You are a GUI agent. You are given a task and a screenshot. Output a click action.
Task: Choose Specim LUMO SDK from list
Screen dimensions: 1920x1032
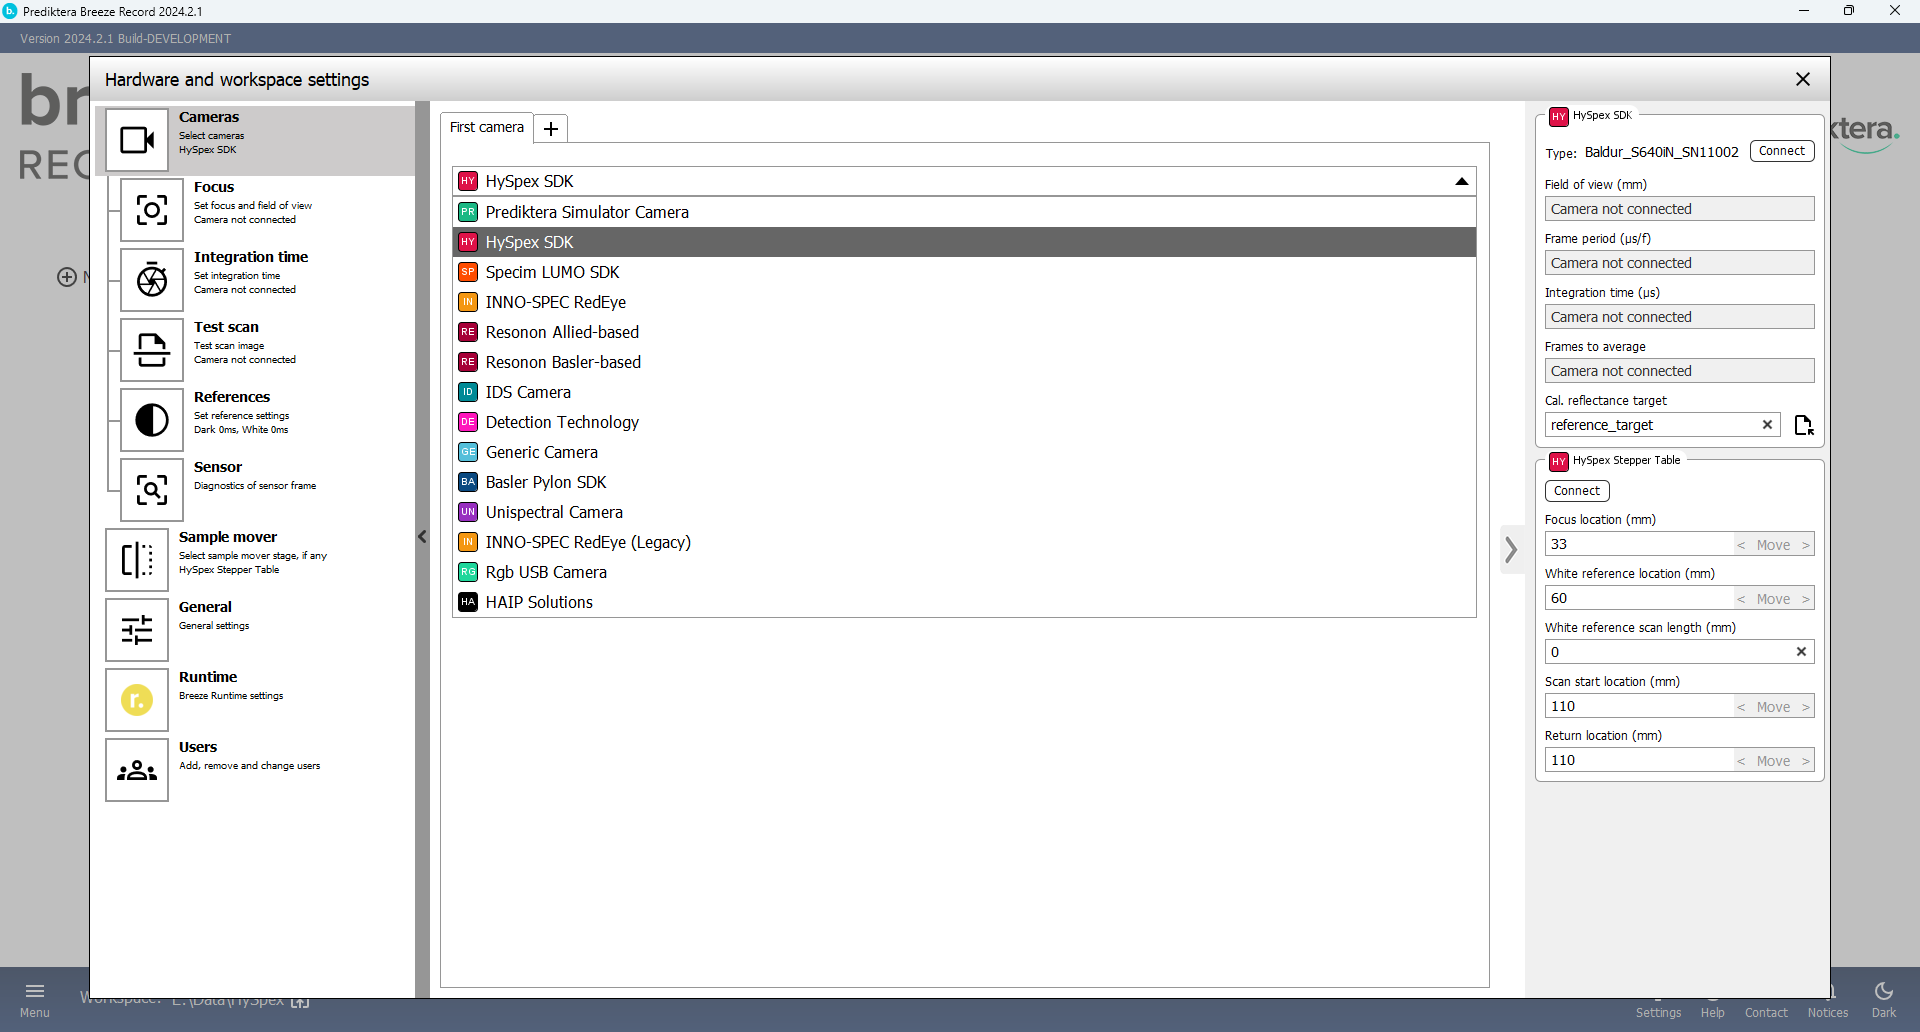pyautogui.click(x=552, y=272)
